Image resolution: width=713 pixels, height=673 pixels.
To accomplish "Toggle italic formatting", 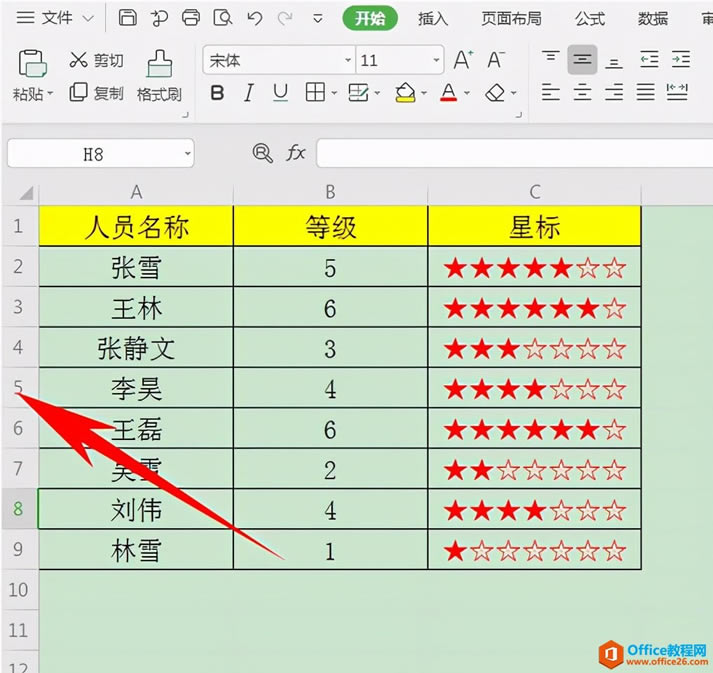I will (x=249, y=93).
